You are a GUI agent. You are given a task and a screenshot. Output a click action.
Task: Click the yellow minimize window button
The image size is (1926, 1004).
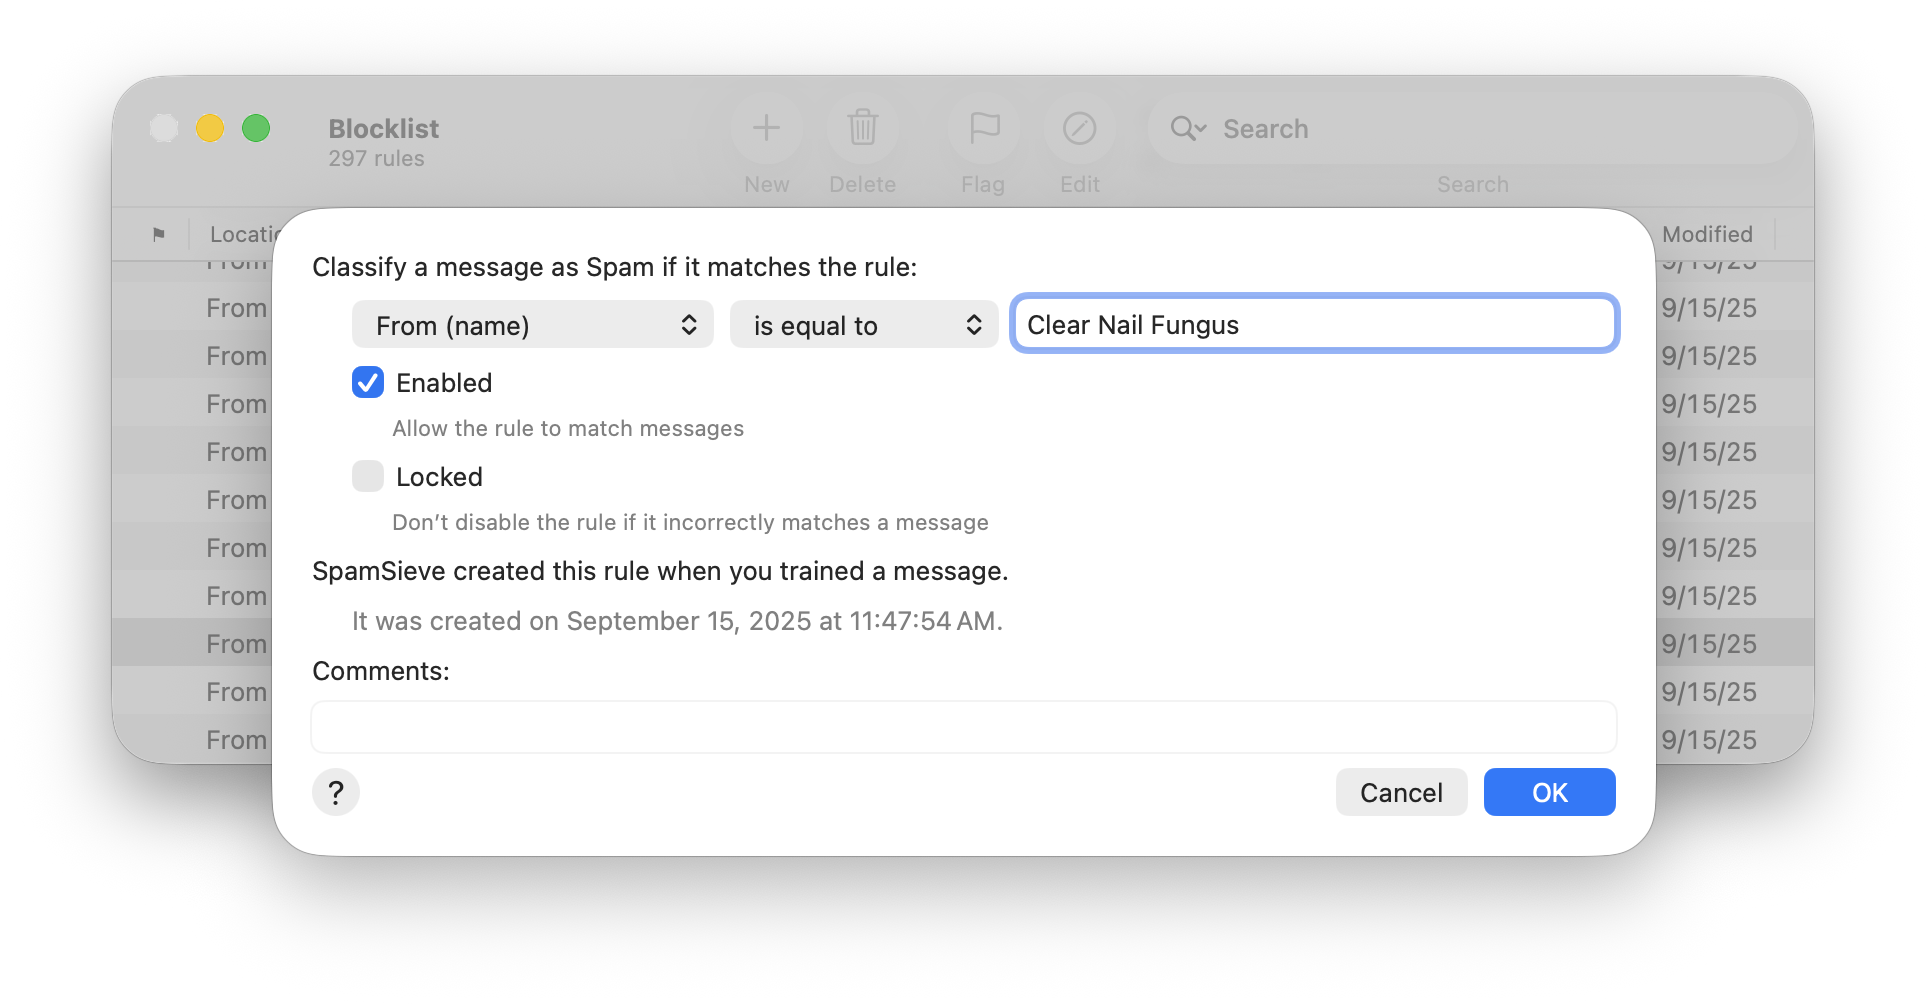tap(210, 128)
